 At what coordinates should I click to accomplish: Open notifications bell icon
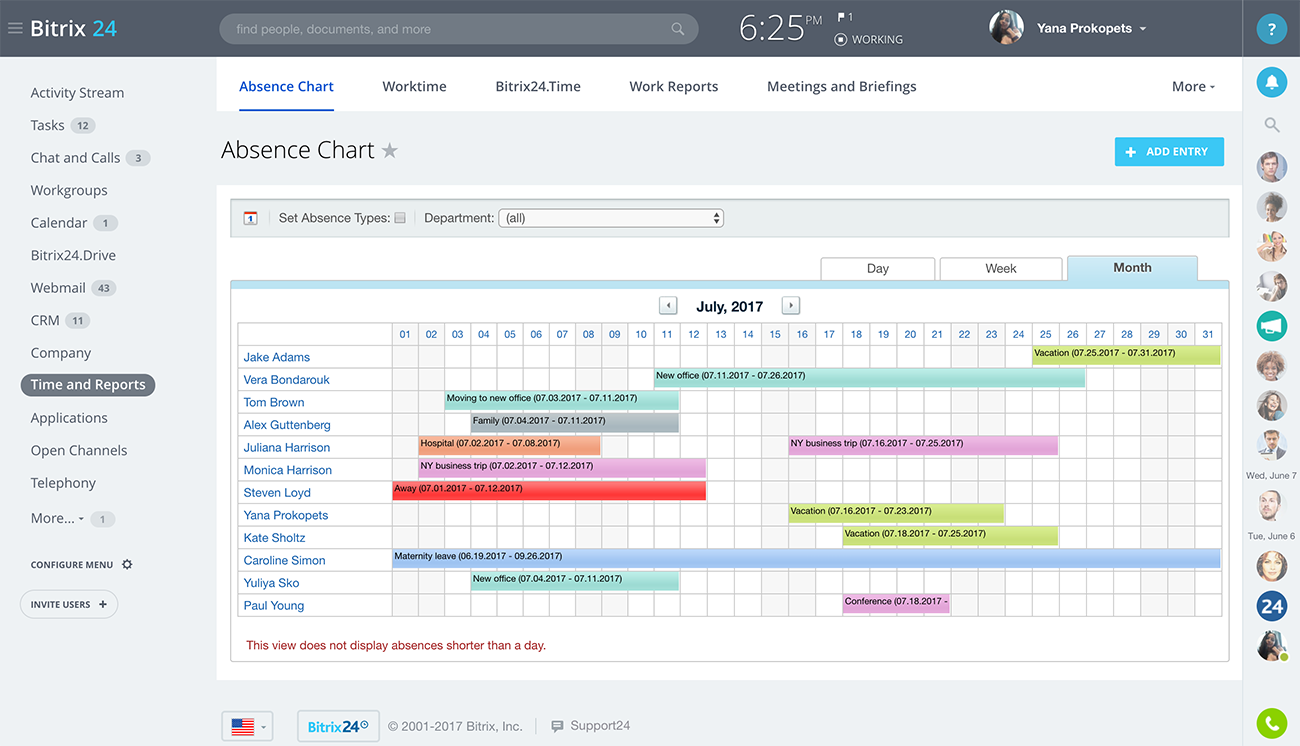[x=1271, y=83]
